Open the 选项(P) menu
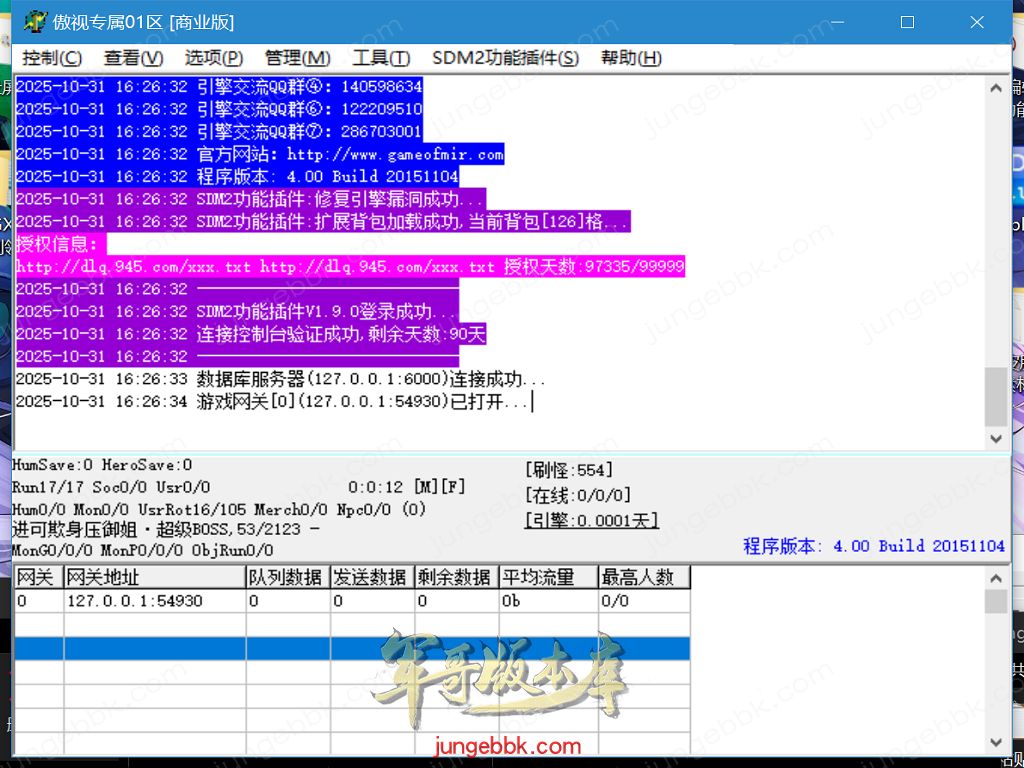 (213, 58)
